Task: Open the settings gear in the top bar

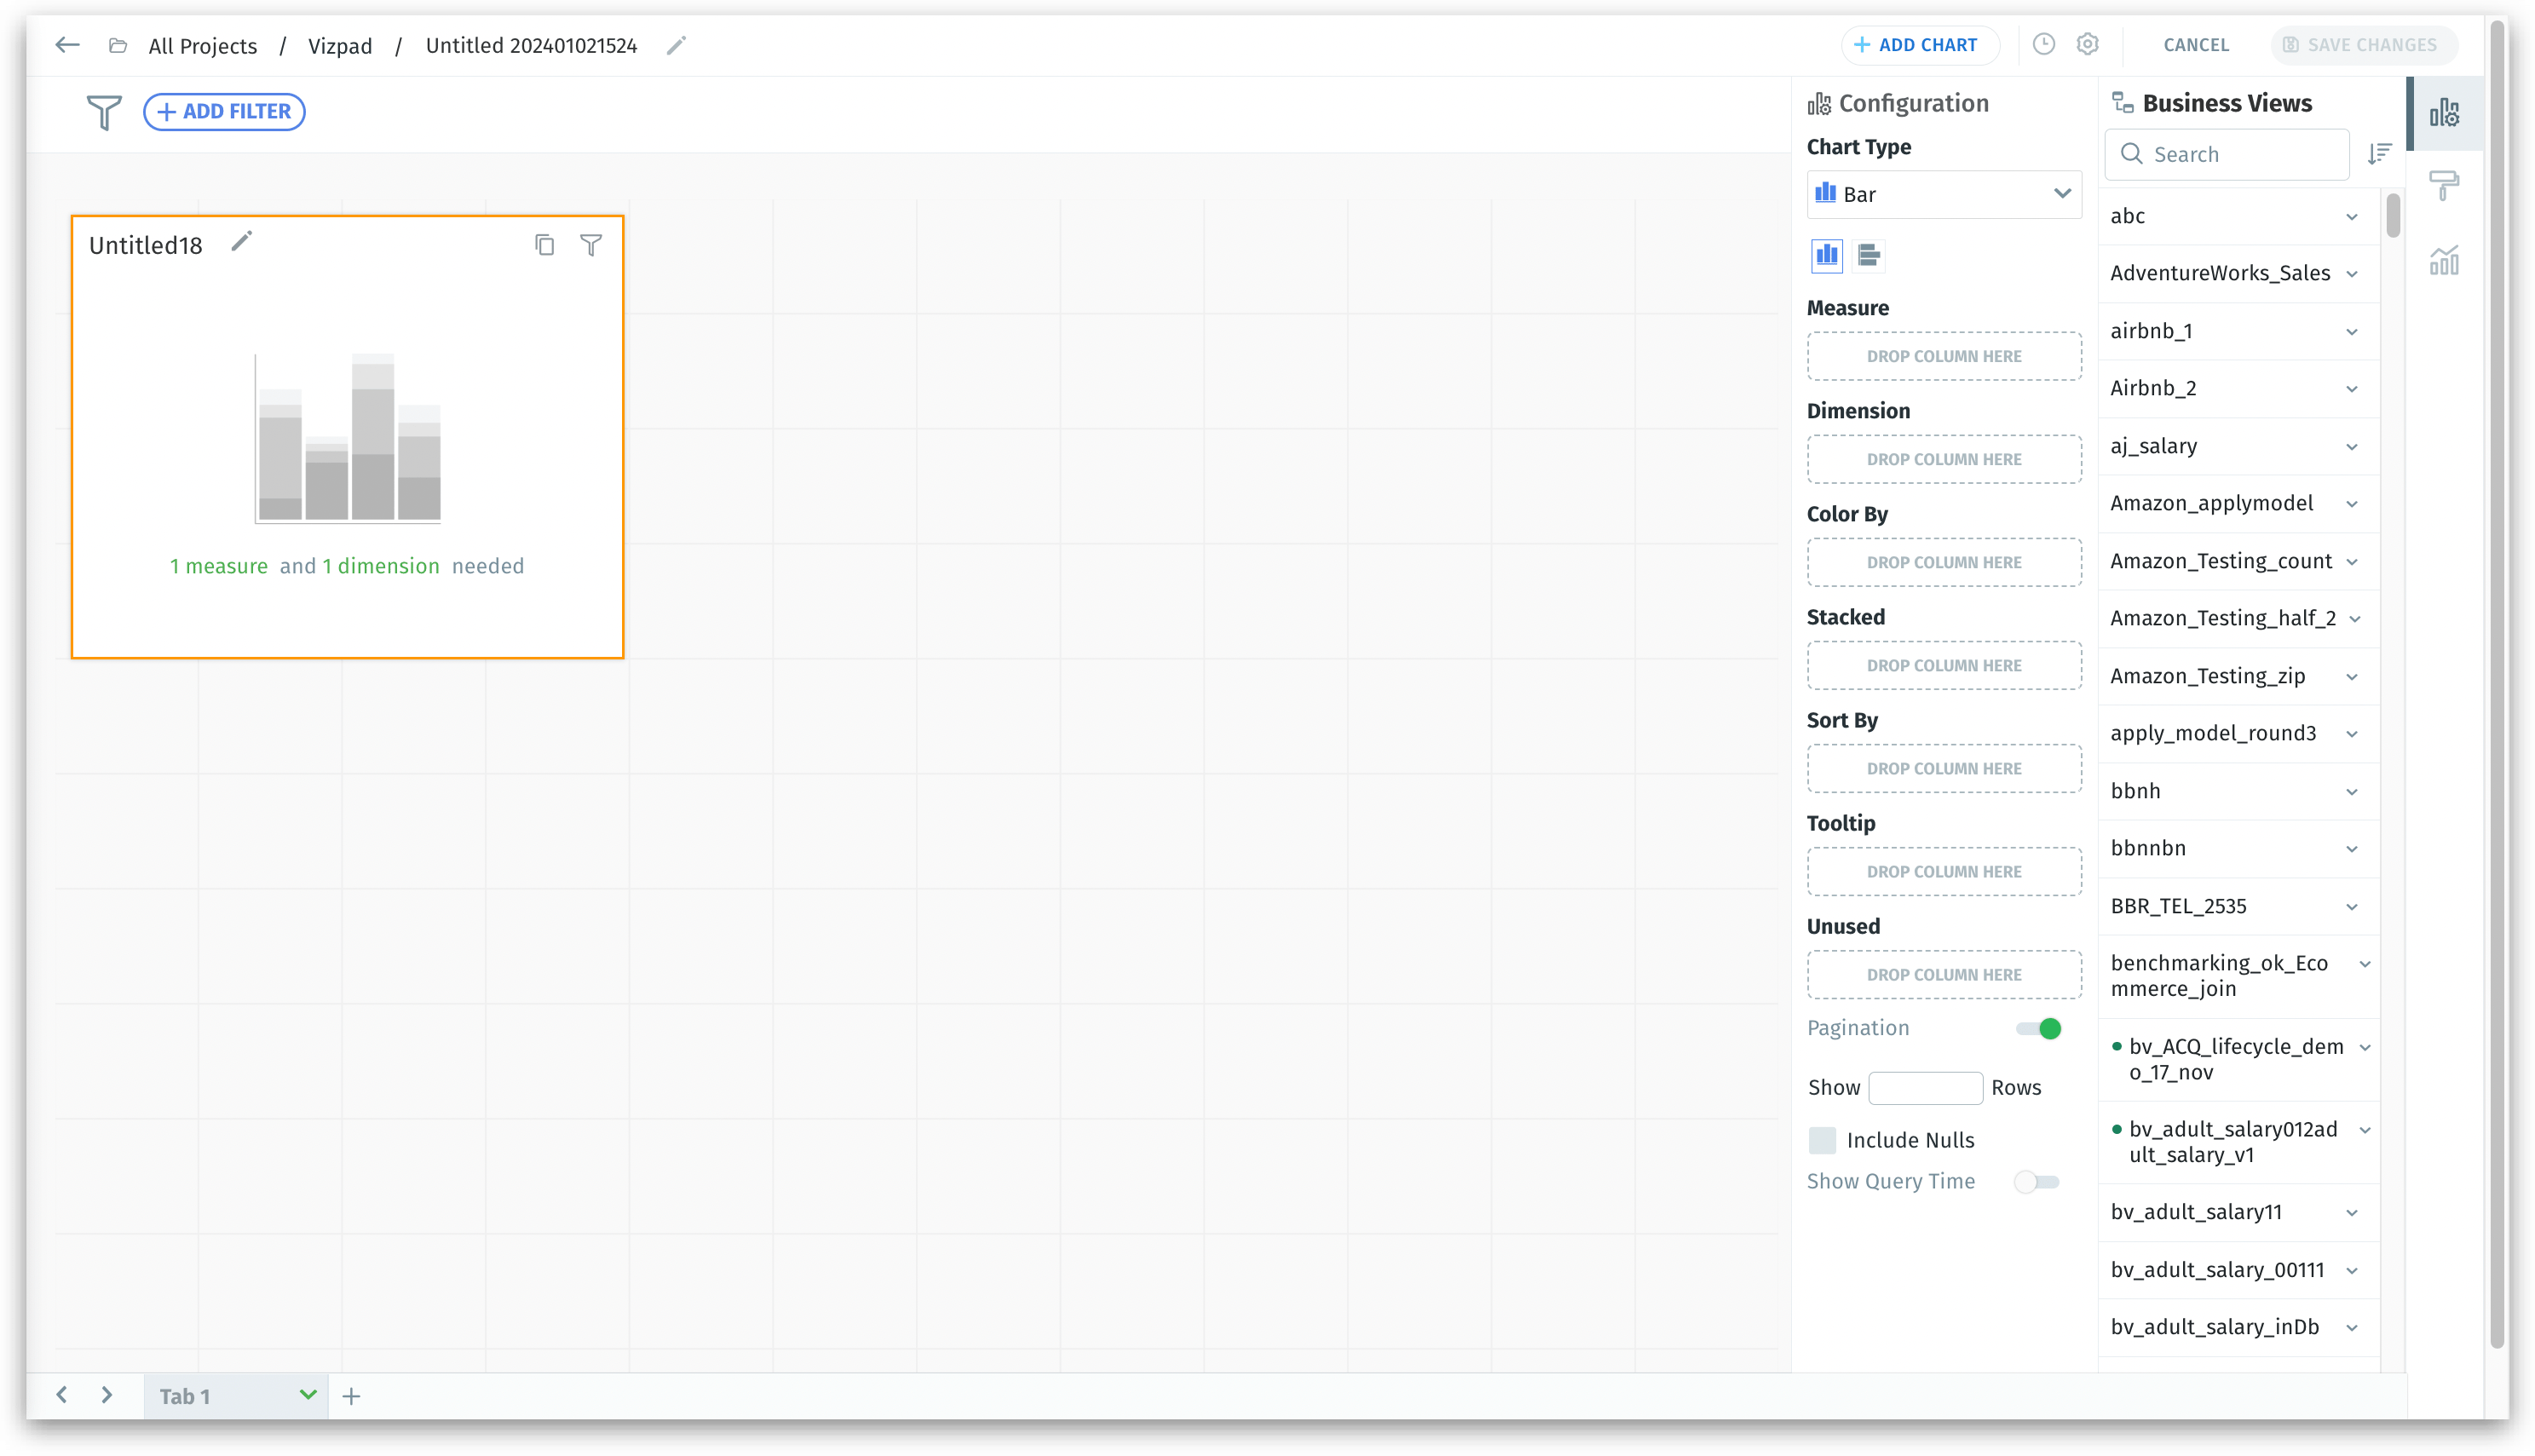Action: (x=2087, y=45)
